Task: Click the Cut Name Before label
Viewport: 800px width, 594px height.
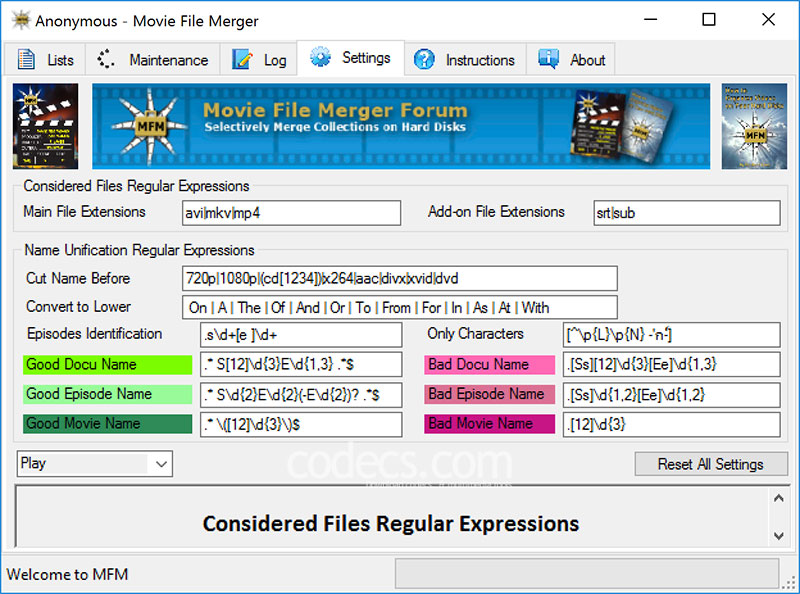Action: [x=78, y=278]
